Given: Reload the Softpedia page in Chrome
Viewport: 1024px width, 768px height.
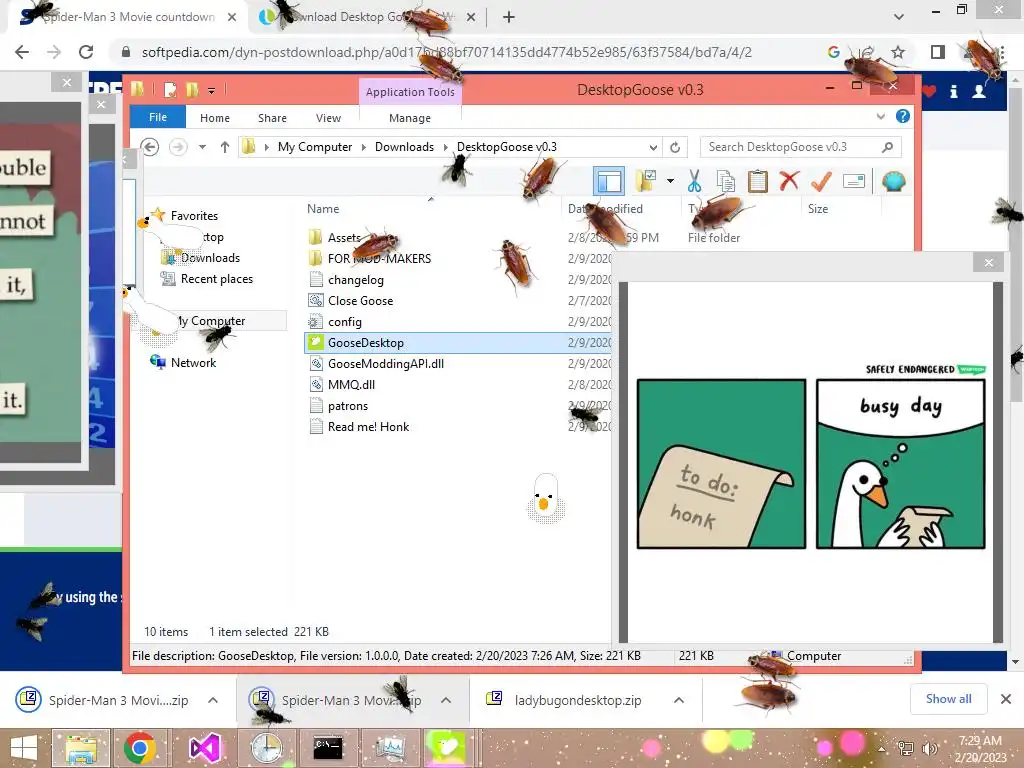Looking at the screenshot, I should [x=86, y=52].
